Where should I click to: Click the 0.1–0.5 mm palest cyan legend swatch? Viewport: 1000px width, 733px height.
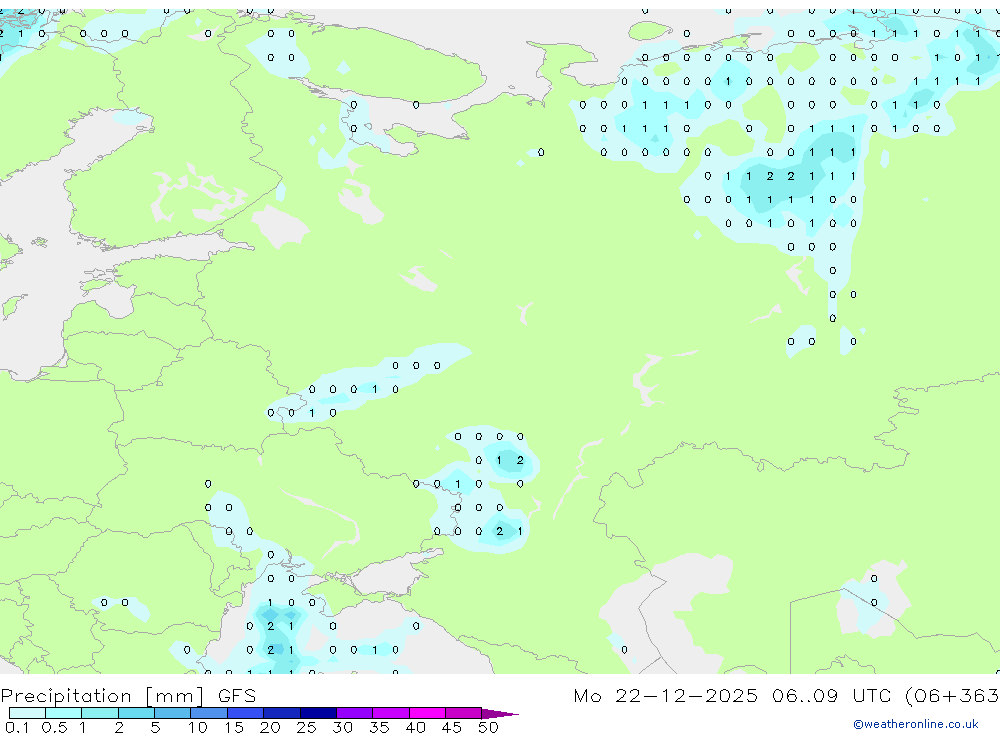point(27,713)
